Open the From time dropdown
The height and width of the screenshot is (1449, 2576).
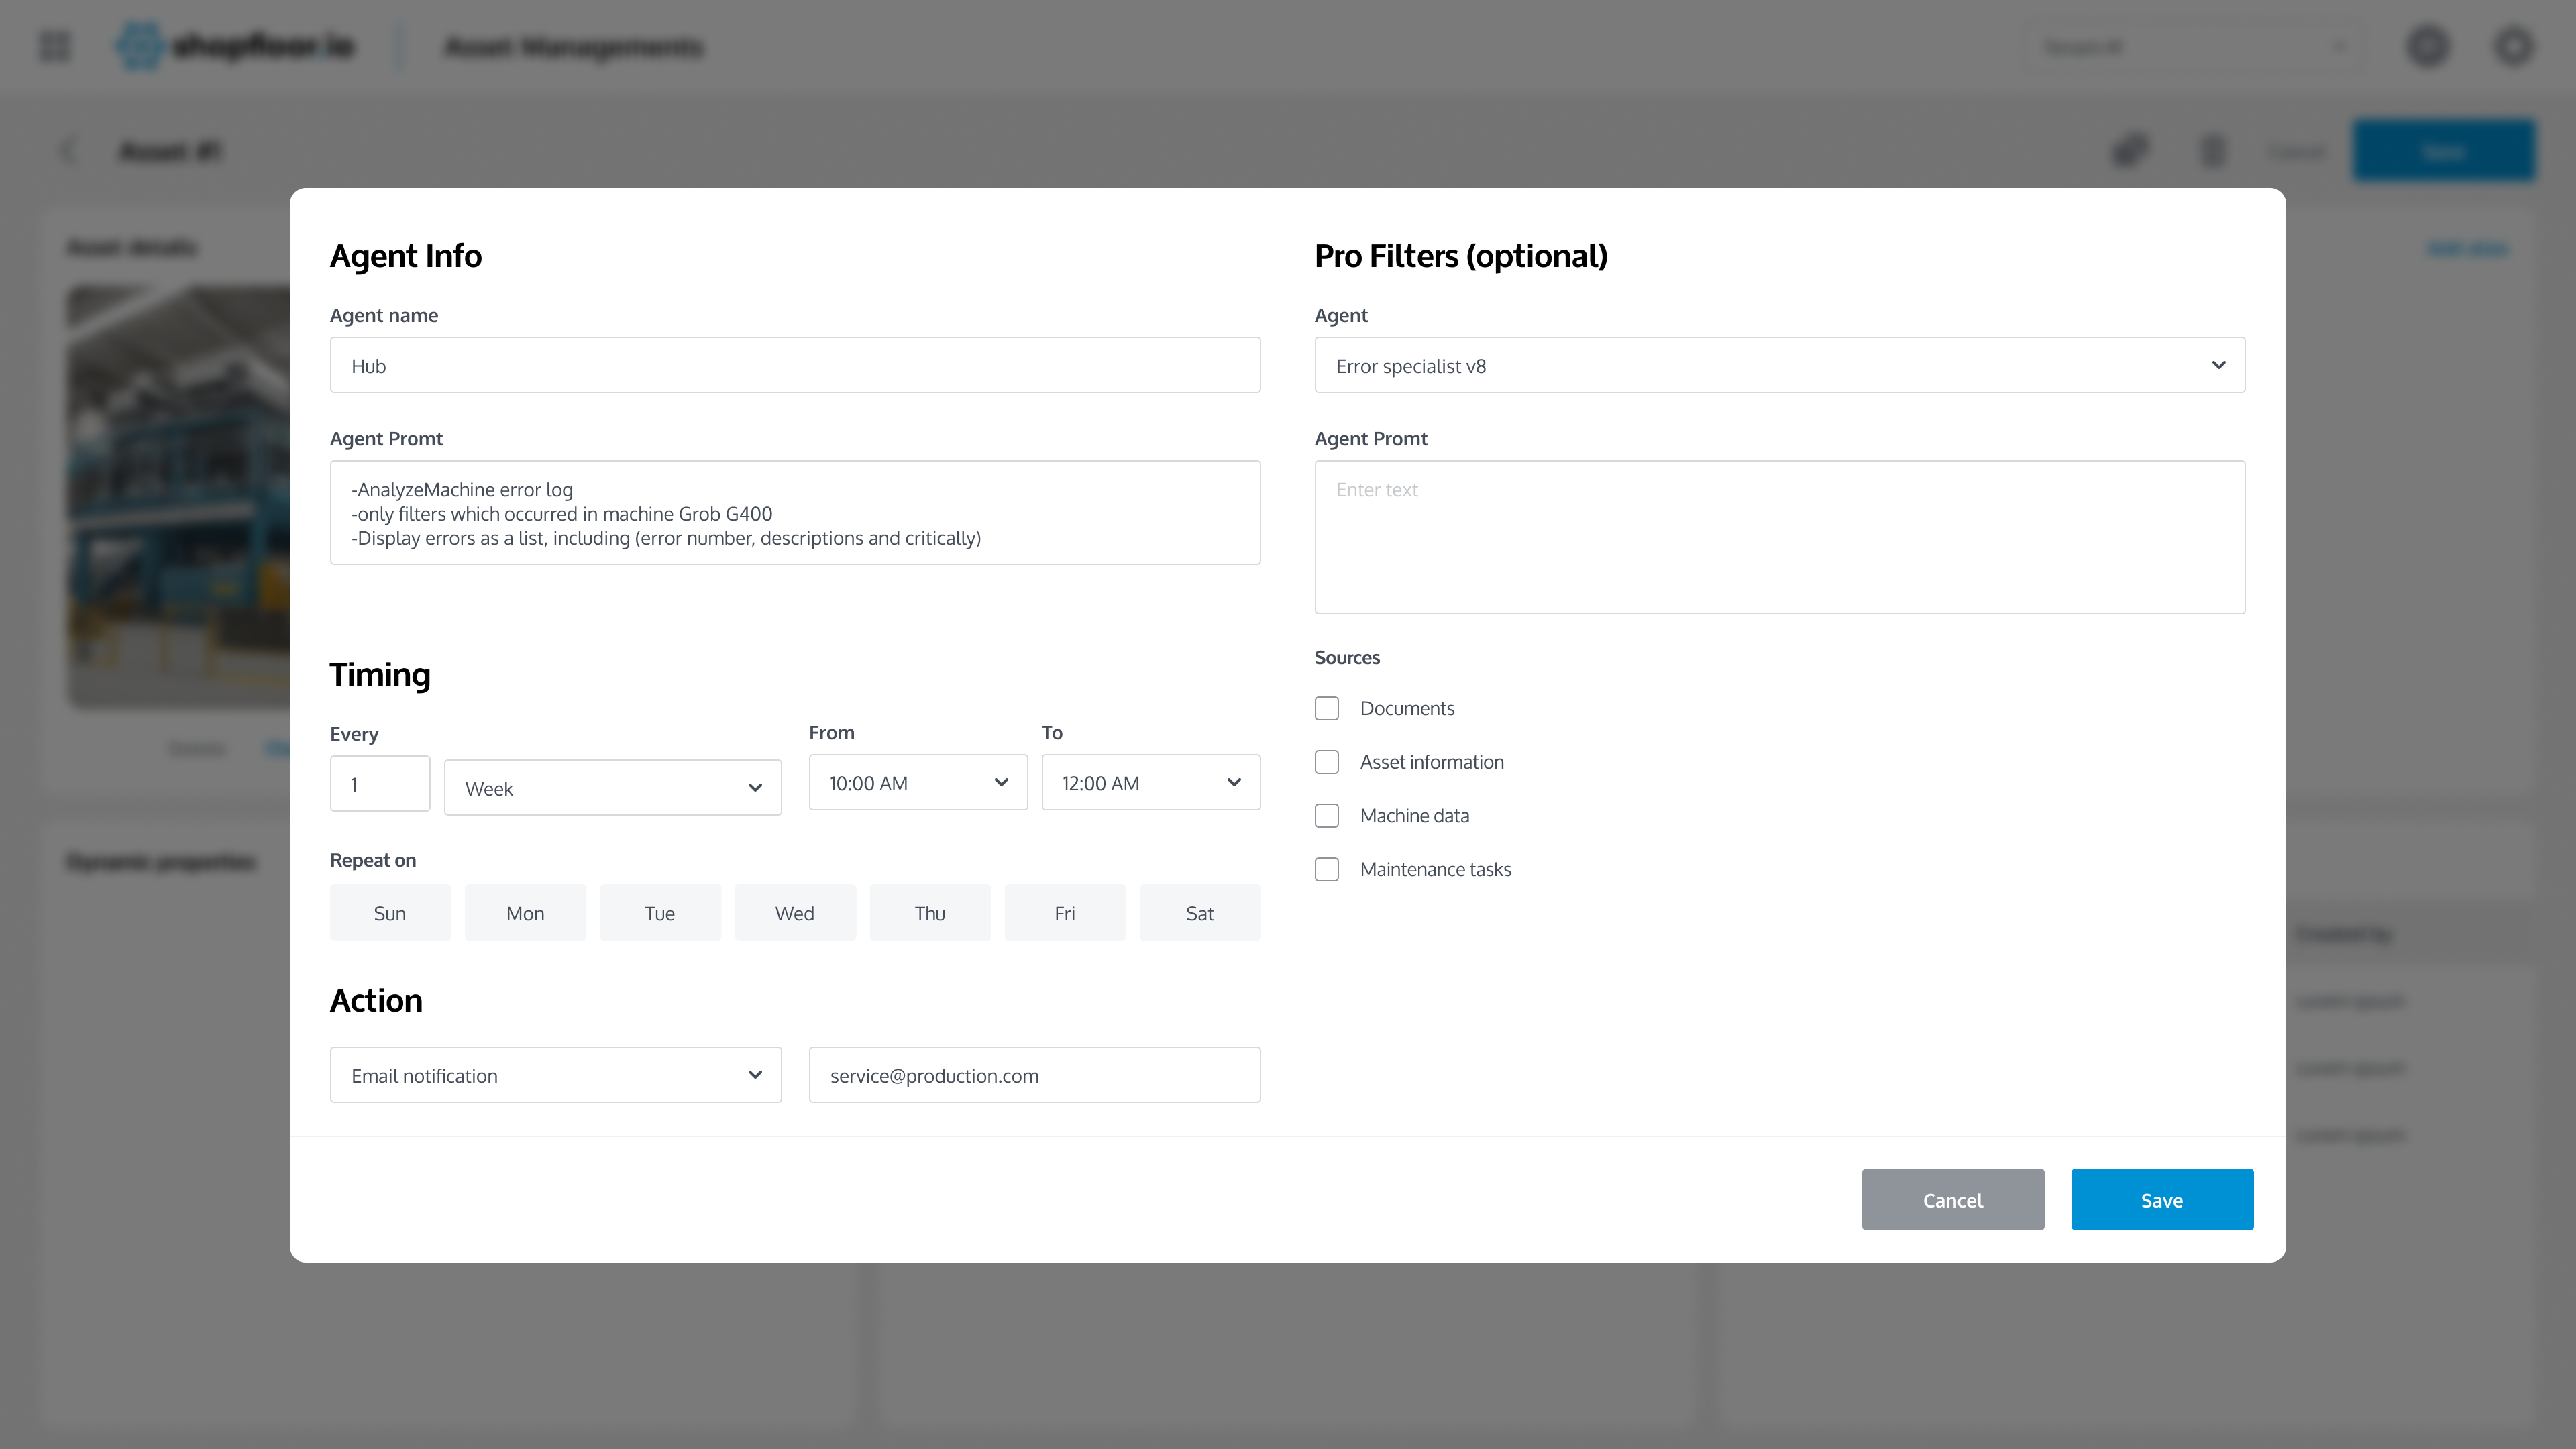point(917,783)
